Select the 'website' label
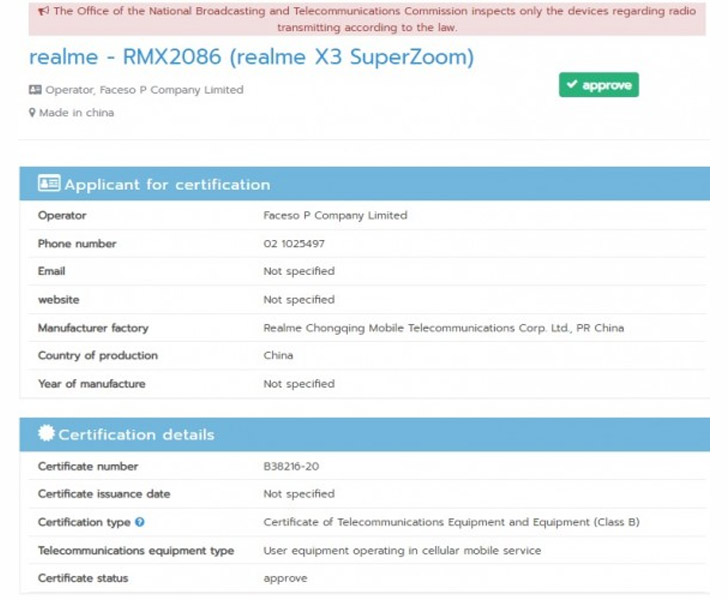Screen dimensions: 728x600 (x=58, y=300)
